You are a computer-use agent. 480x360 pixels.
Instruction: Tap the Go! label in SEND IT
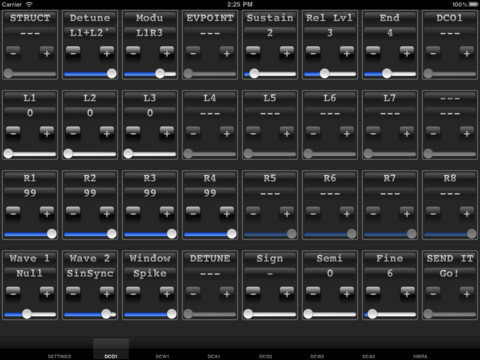[x=449, y=273]
